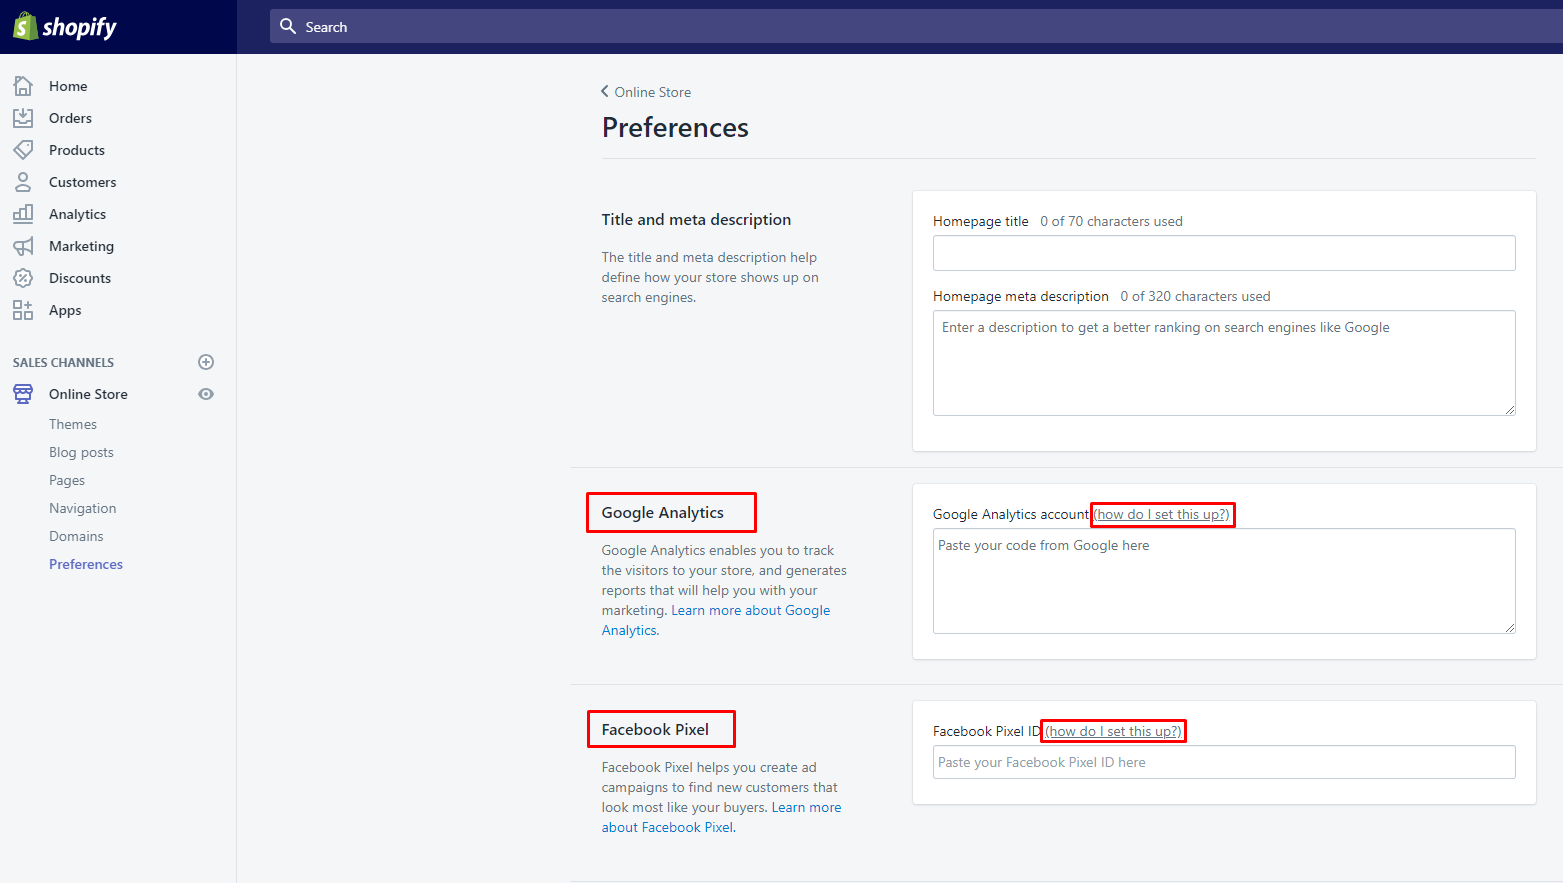Screen dimensions: 1563x883
Task: Open Pages submenu item
Action: [67, 480]
